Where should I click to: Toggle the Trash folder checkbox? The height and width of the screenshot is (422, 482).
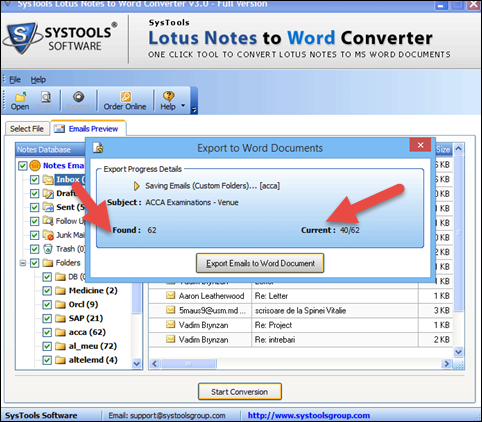(x=34, y=249)
